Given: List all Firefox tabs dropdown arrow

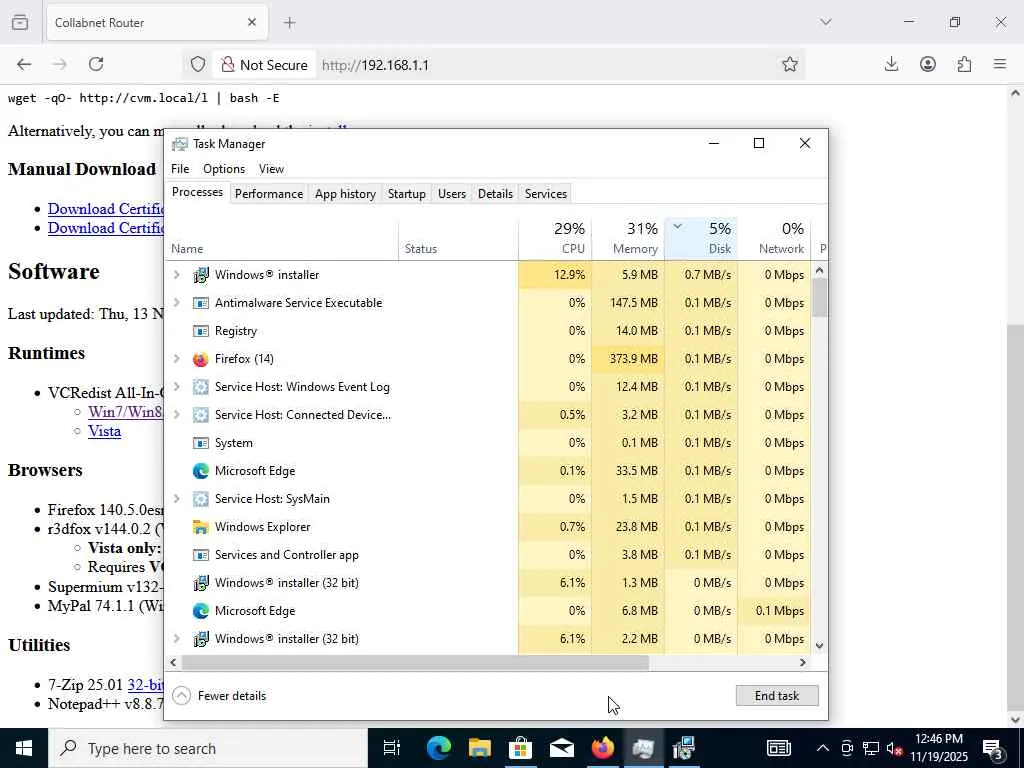Looking at the screenshot, I should 826,22.
